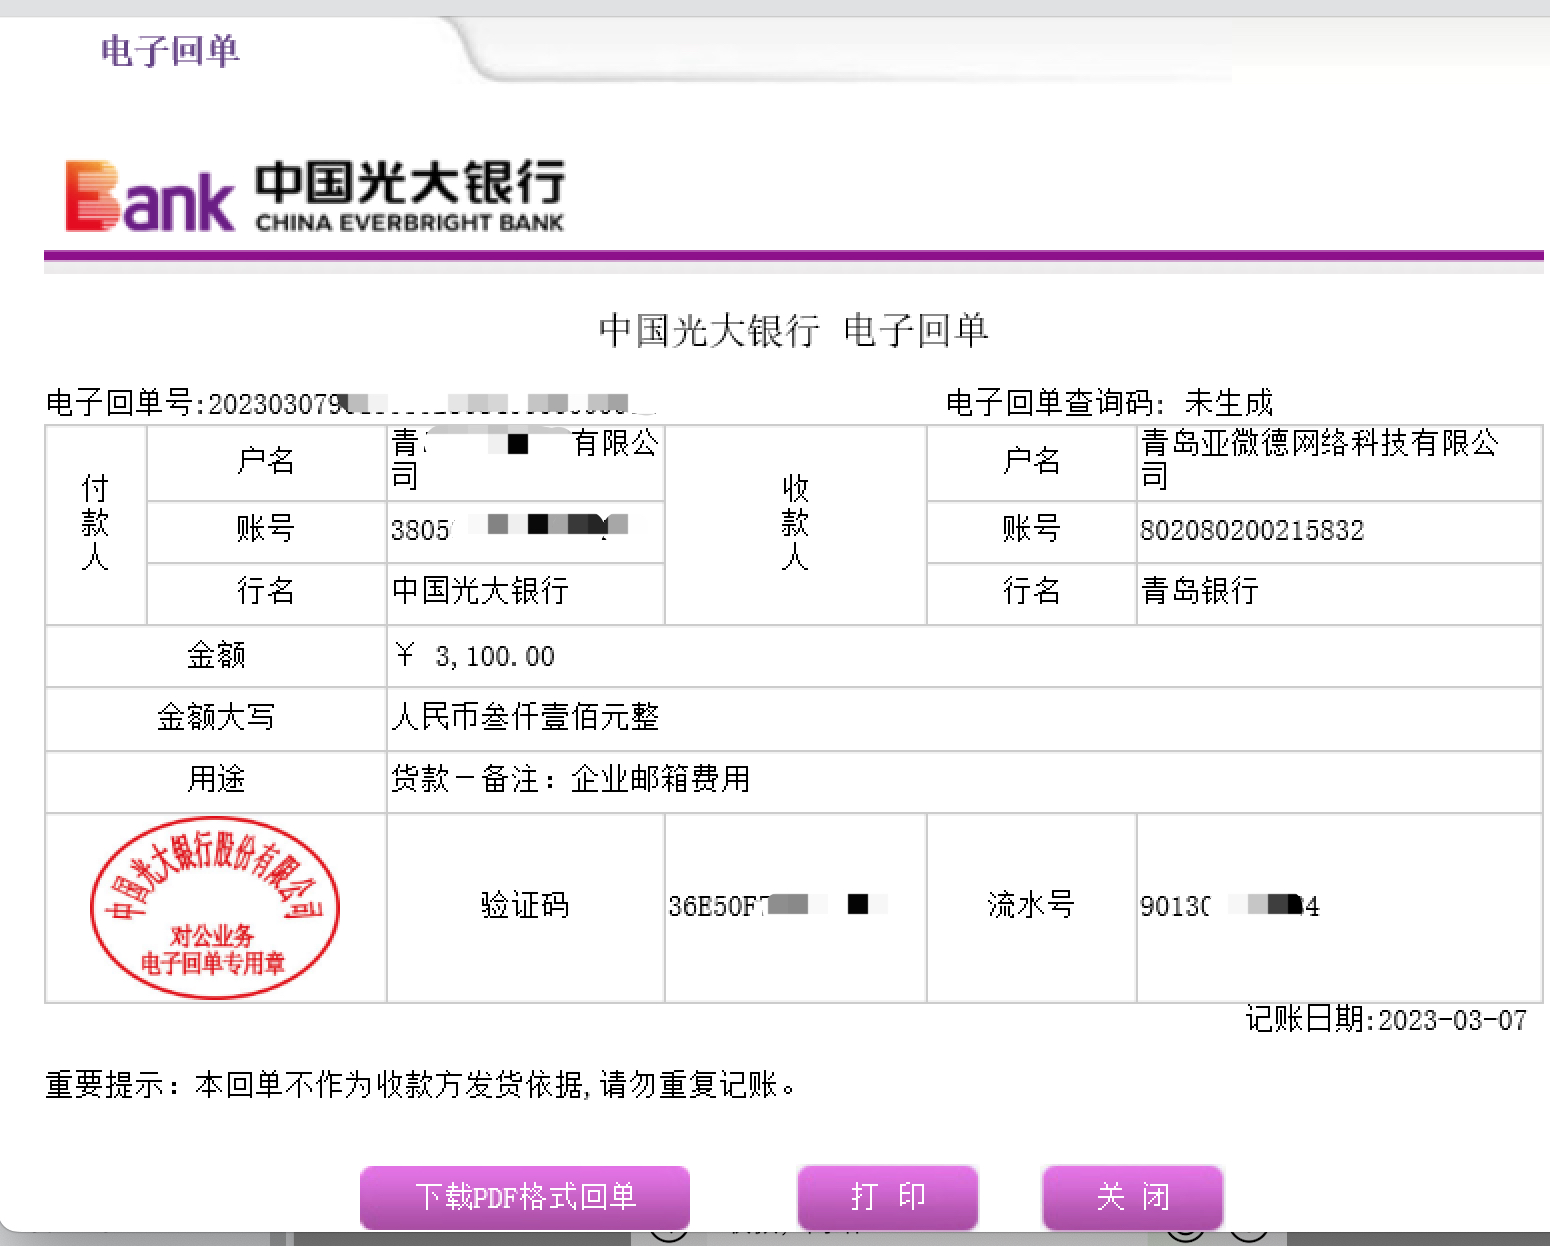The height and width of the screenshot is (1246, 1550).
Task: Select amount ¥ 3,100.00
Action: click(x=476, y=656)
